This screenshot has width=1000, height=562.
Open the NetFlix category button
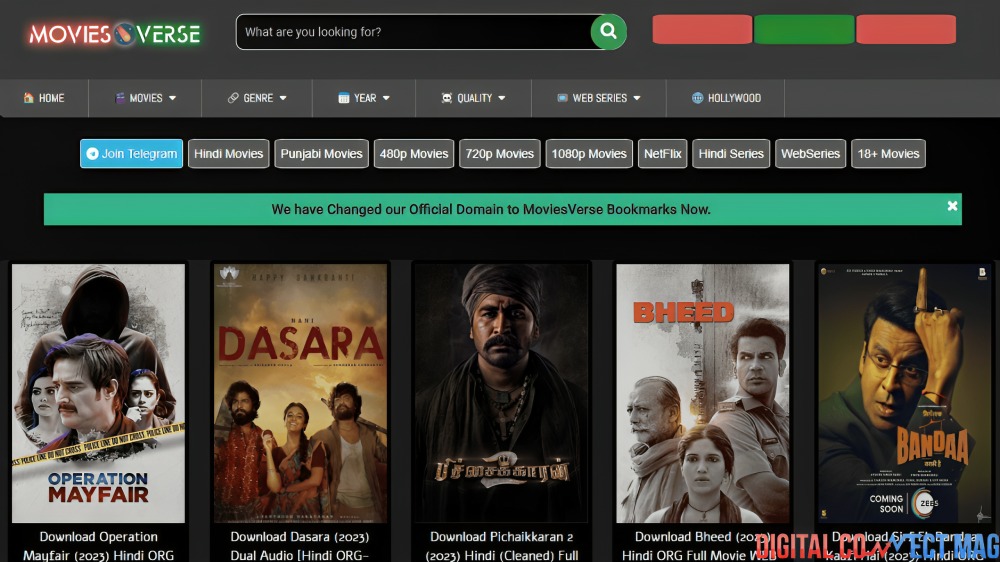pos(663,154)
